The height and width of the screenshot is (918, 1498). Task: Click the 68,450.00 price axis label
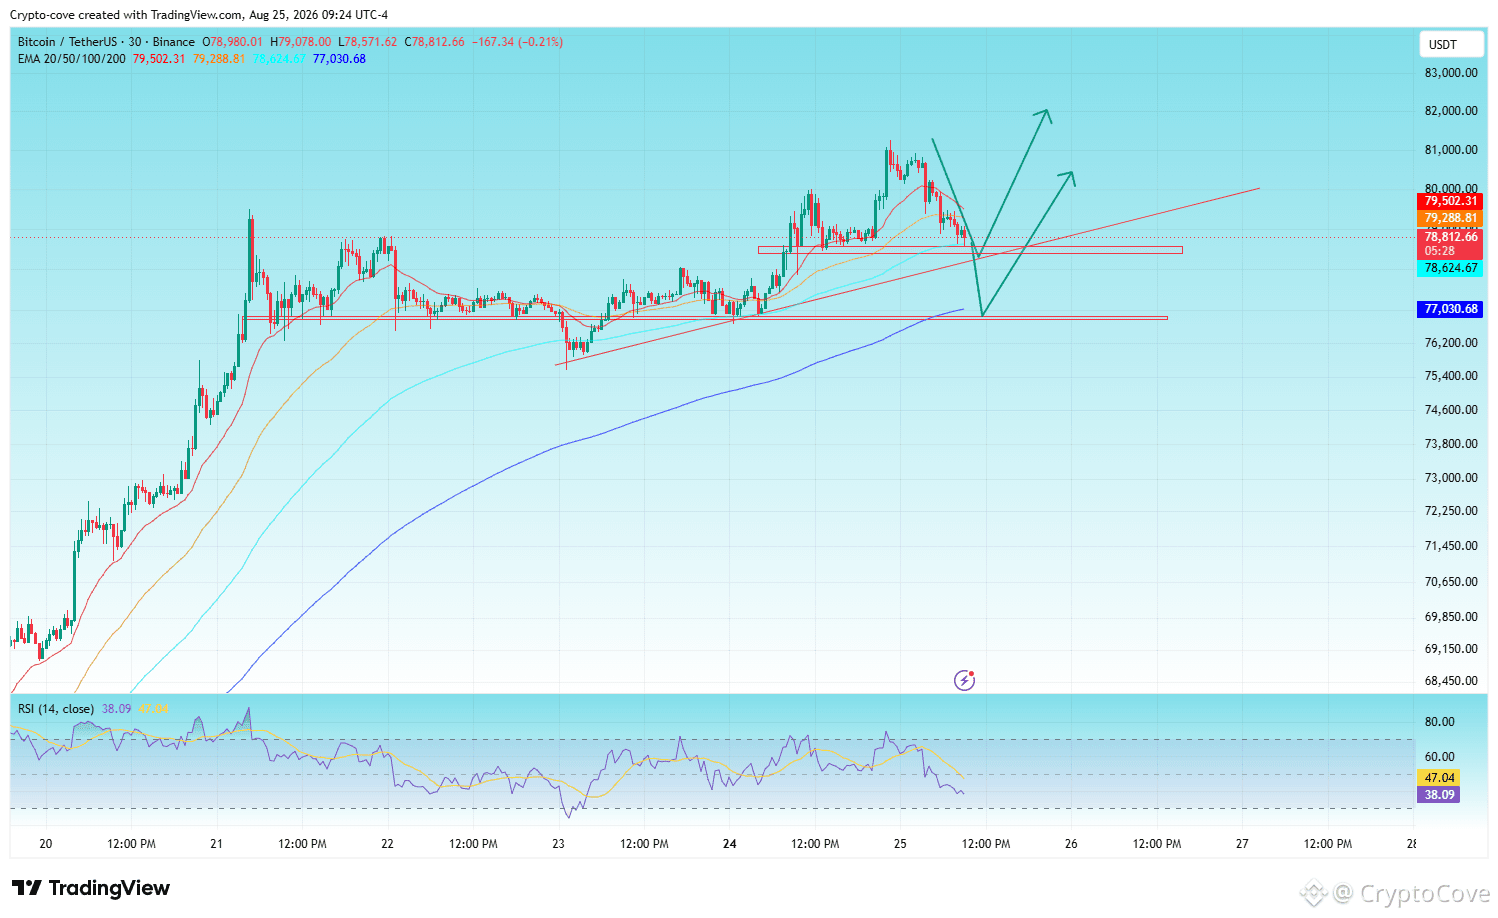coord(1451,681)
